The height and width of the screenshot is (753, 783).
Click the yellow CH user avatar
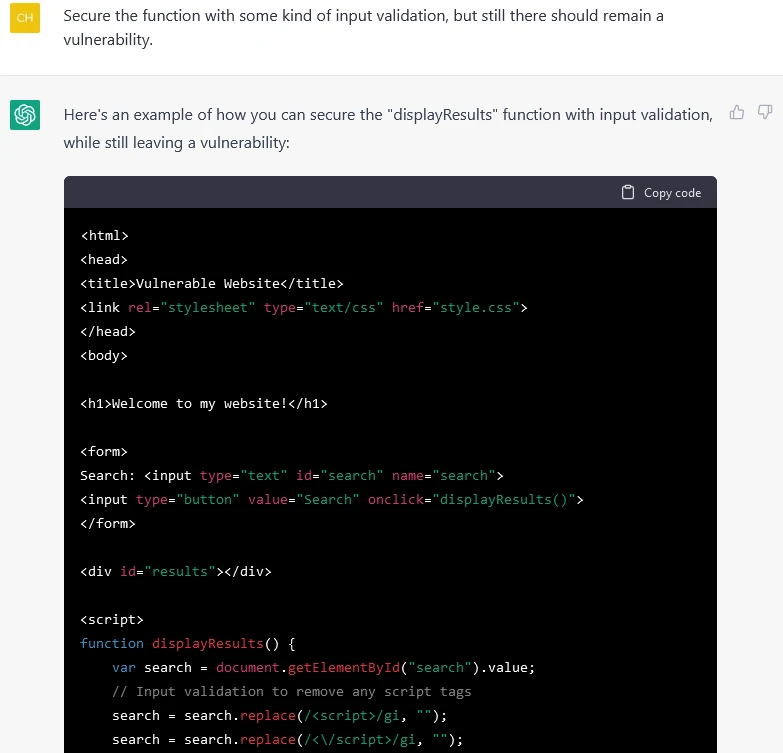(x=25, y=18)
